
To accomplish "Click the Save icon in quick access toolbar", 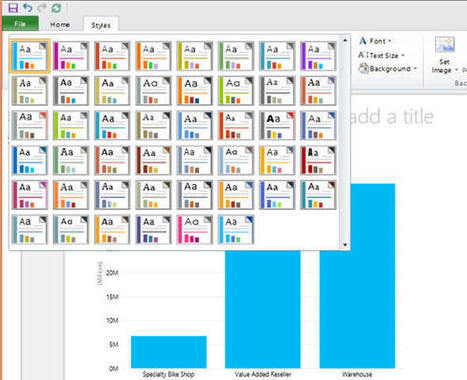I will [13, 7].
